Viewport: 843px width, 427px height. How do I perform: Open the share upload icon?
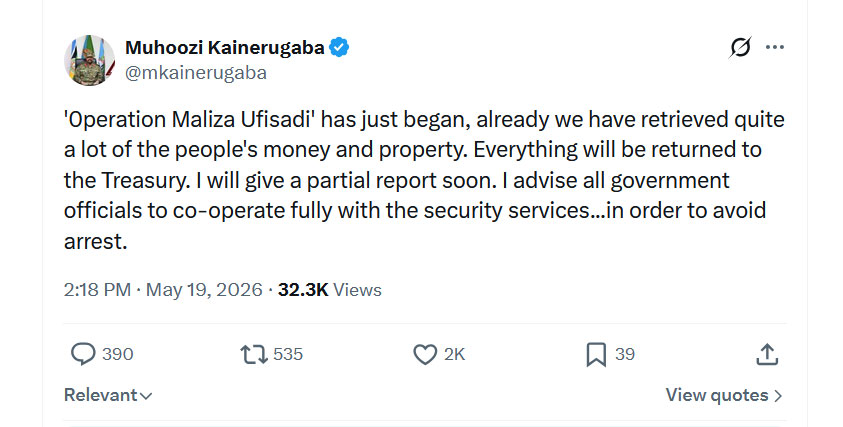(x=767, y=354)
